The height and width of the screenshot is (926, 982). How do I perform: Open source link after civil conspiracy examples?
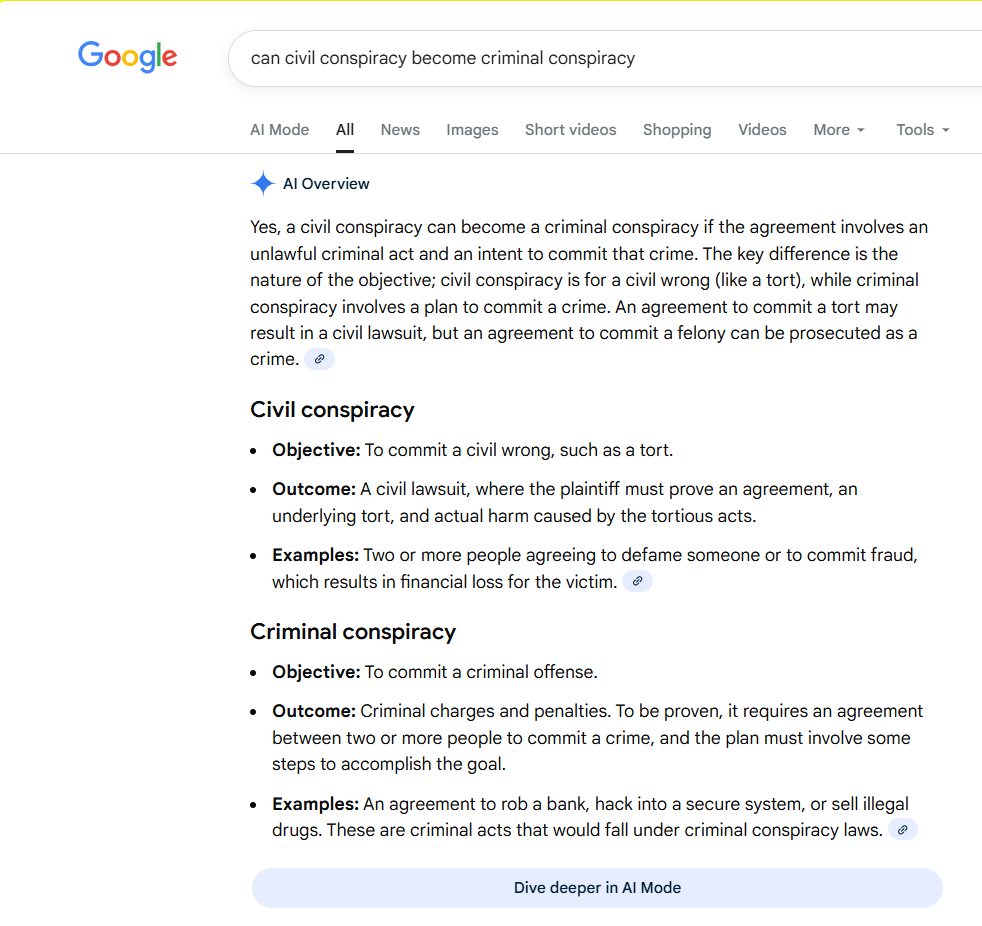[637, 581]
